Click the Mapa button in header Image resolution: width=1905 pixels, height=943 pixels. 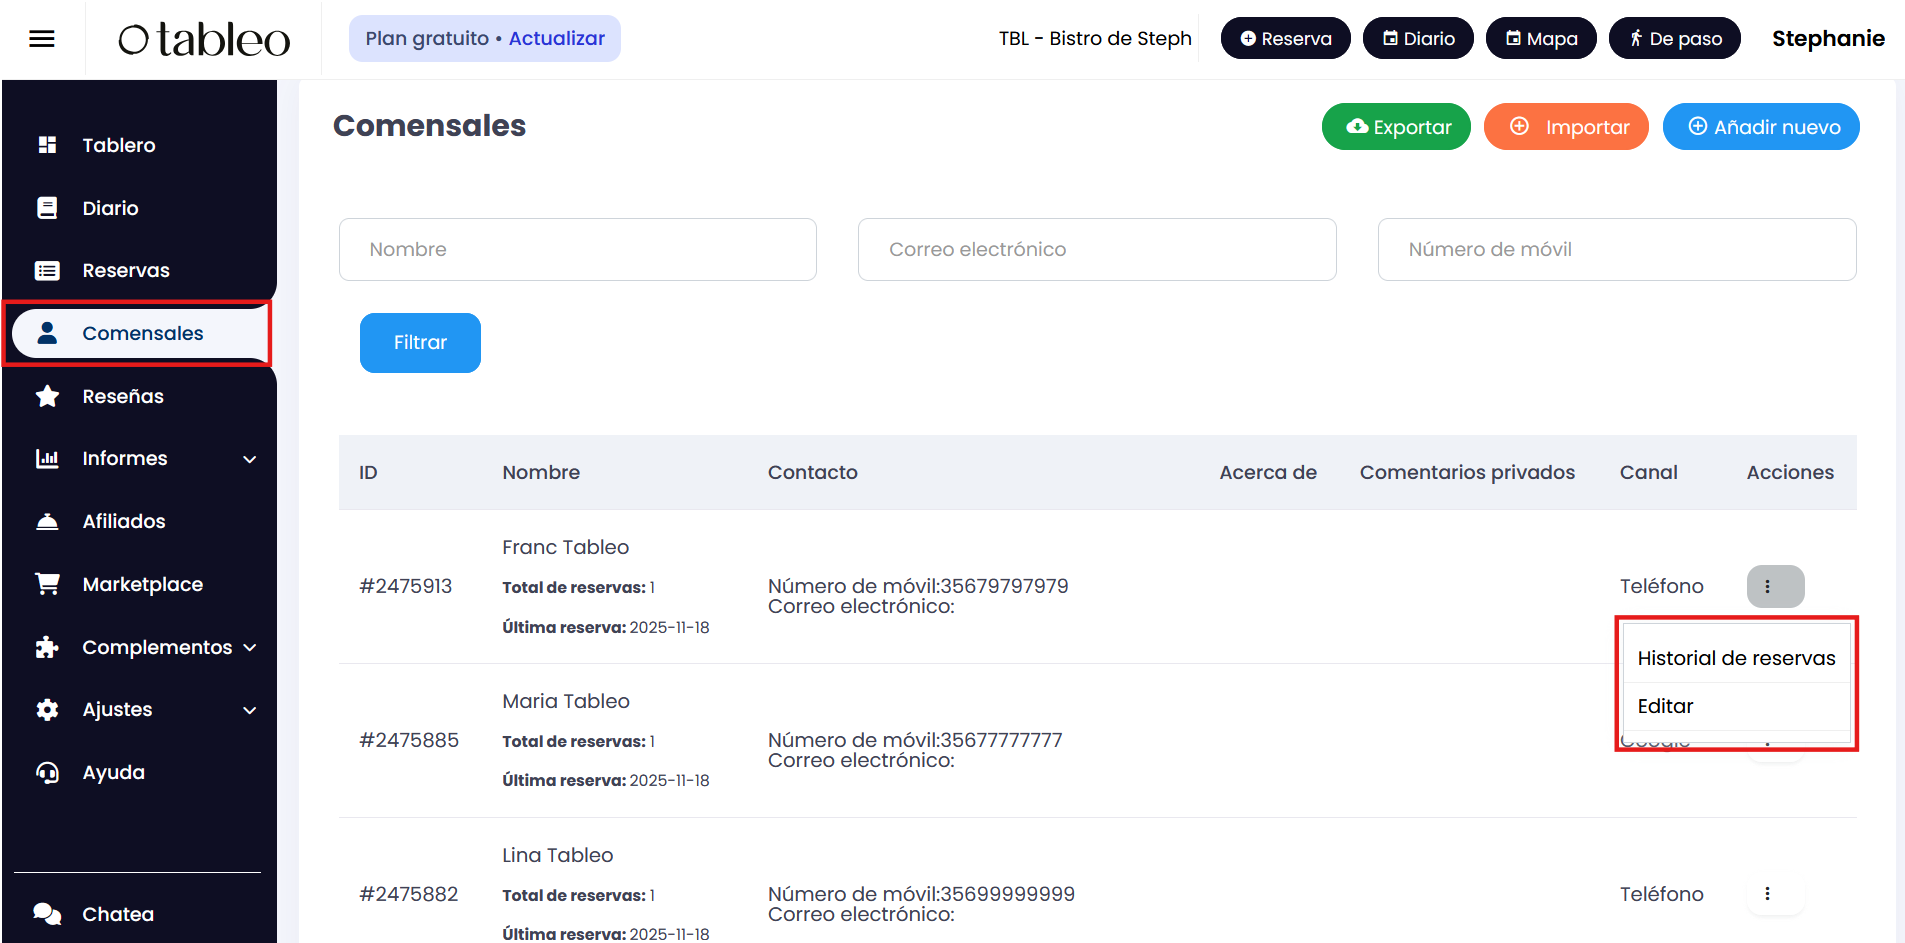click(x=1541, y=39)
